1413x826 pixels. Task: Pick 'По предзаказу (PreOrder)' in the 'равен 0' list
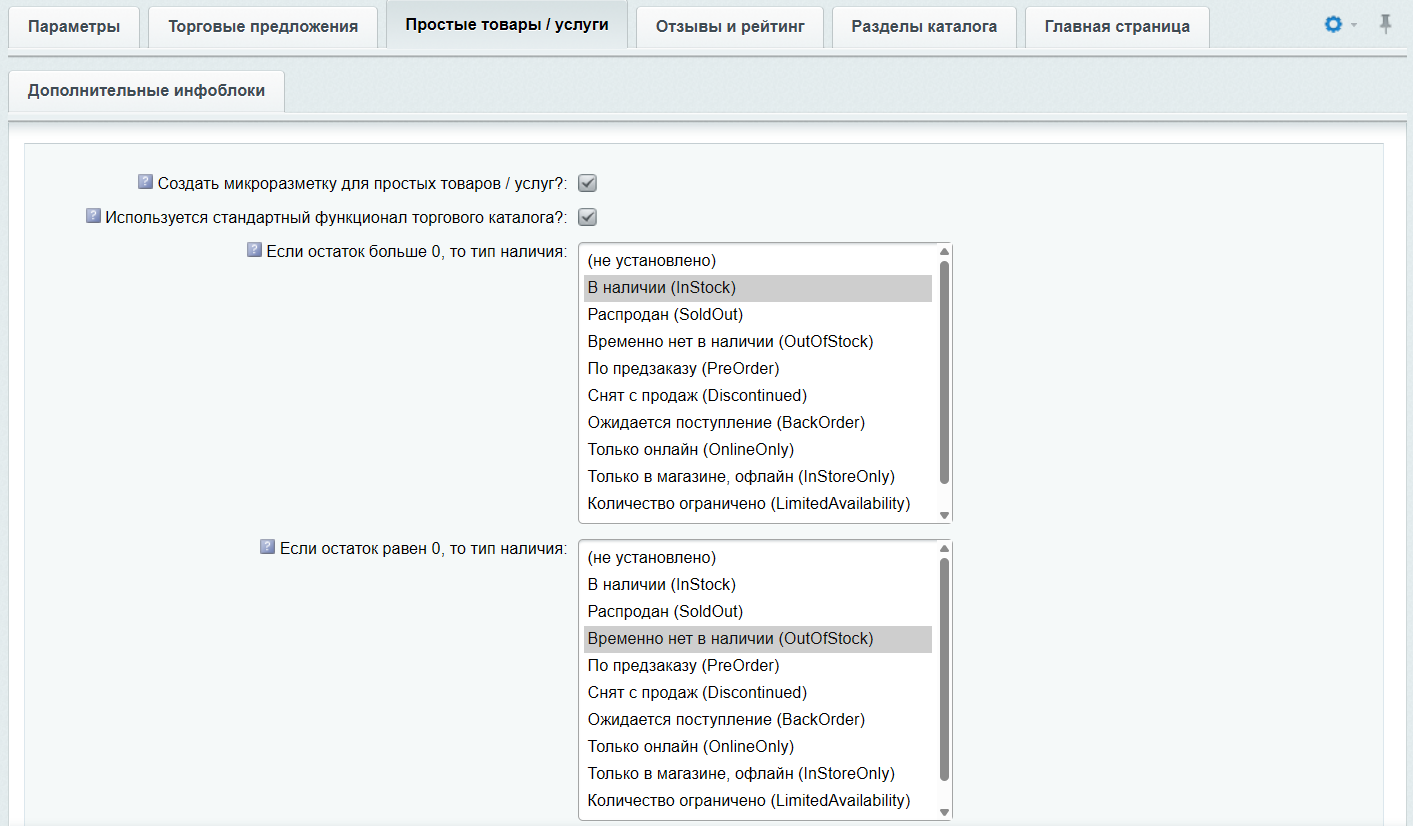758,666
